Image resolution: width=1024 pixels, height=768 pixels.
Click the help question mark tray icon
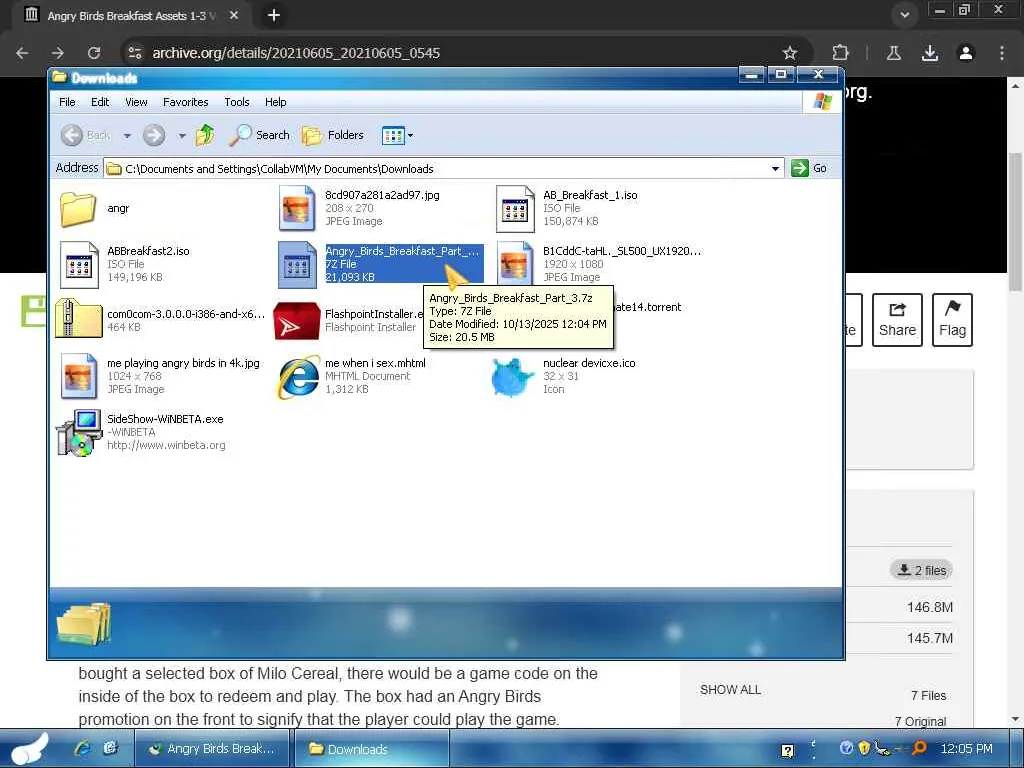[846, 748]
